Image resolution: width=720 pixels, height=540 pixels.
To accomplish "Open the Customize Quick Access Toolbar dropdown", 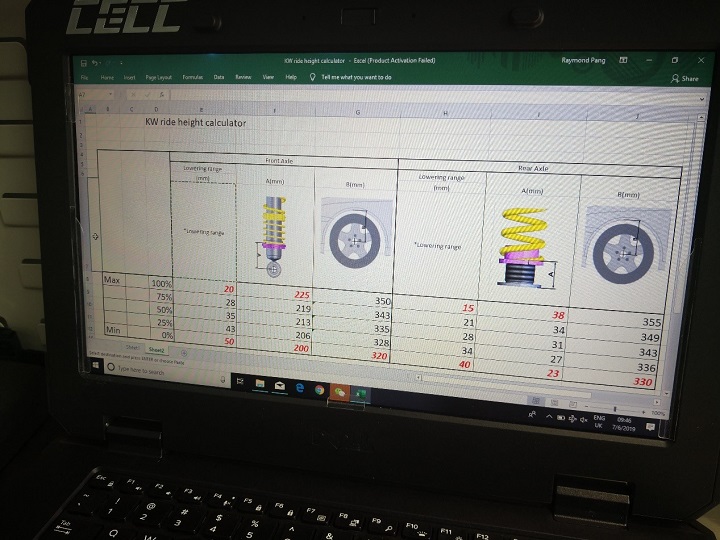I will tap(121, 63).
